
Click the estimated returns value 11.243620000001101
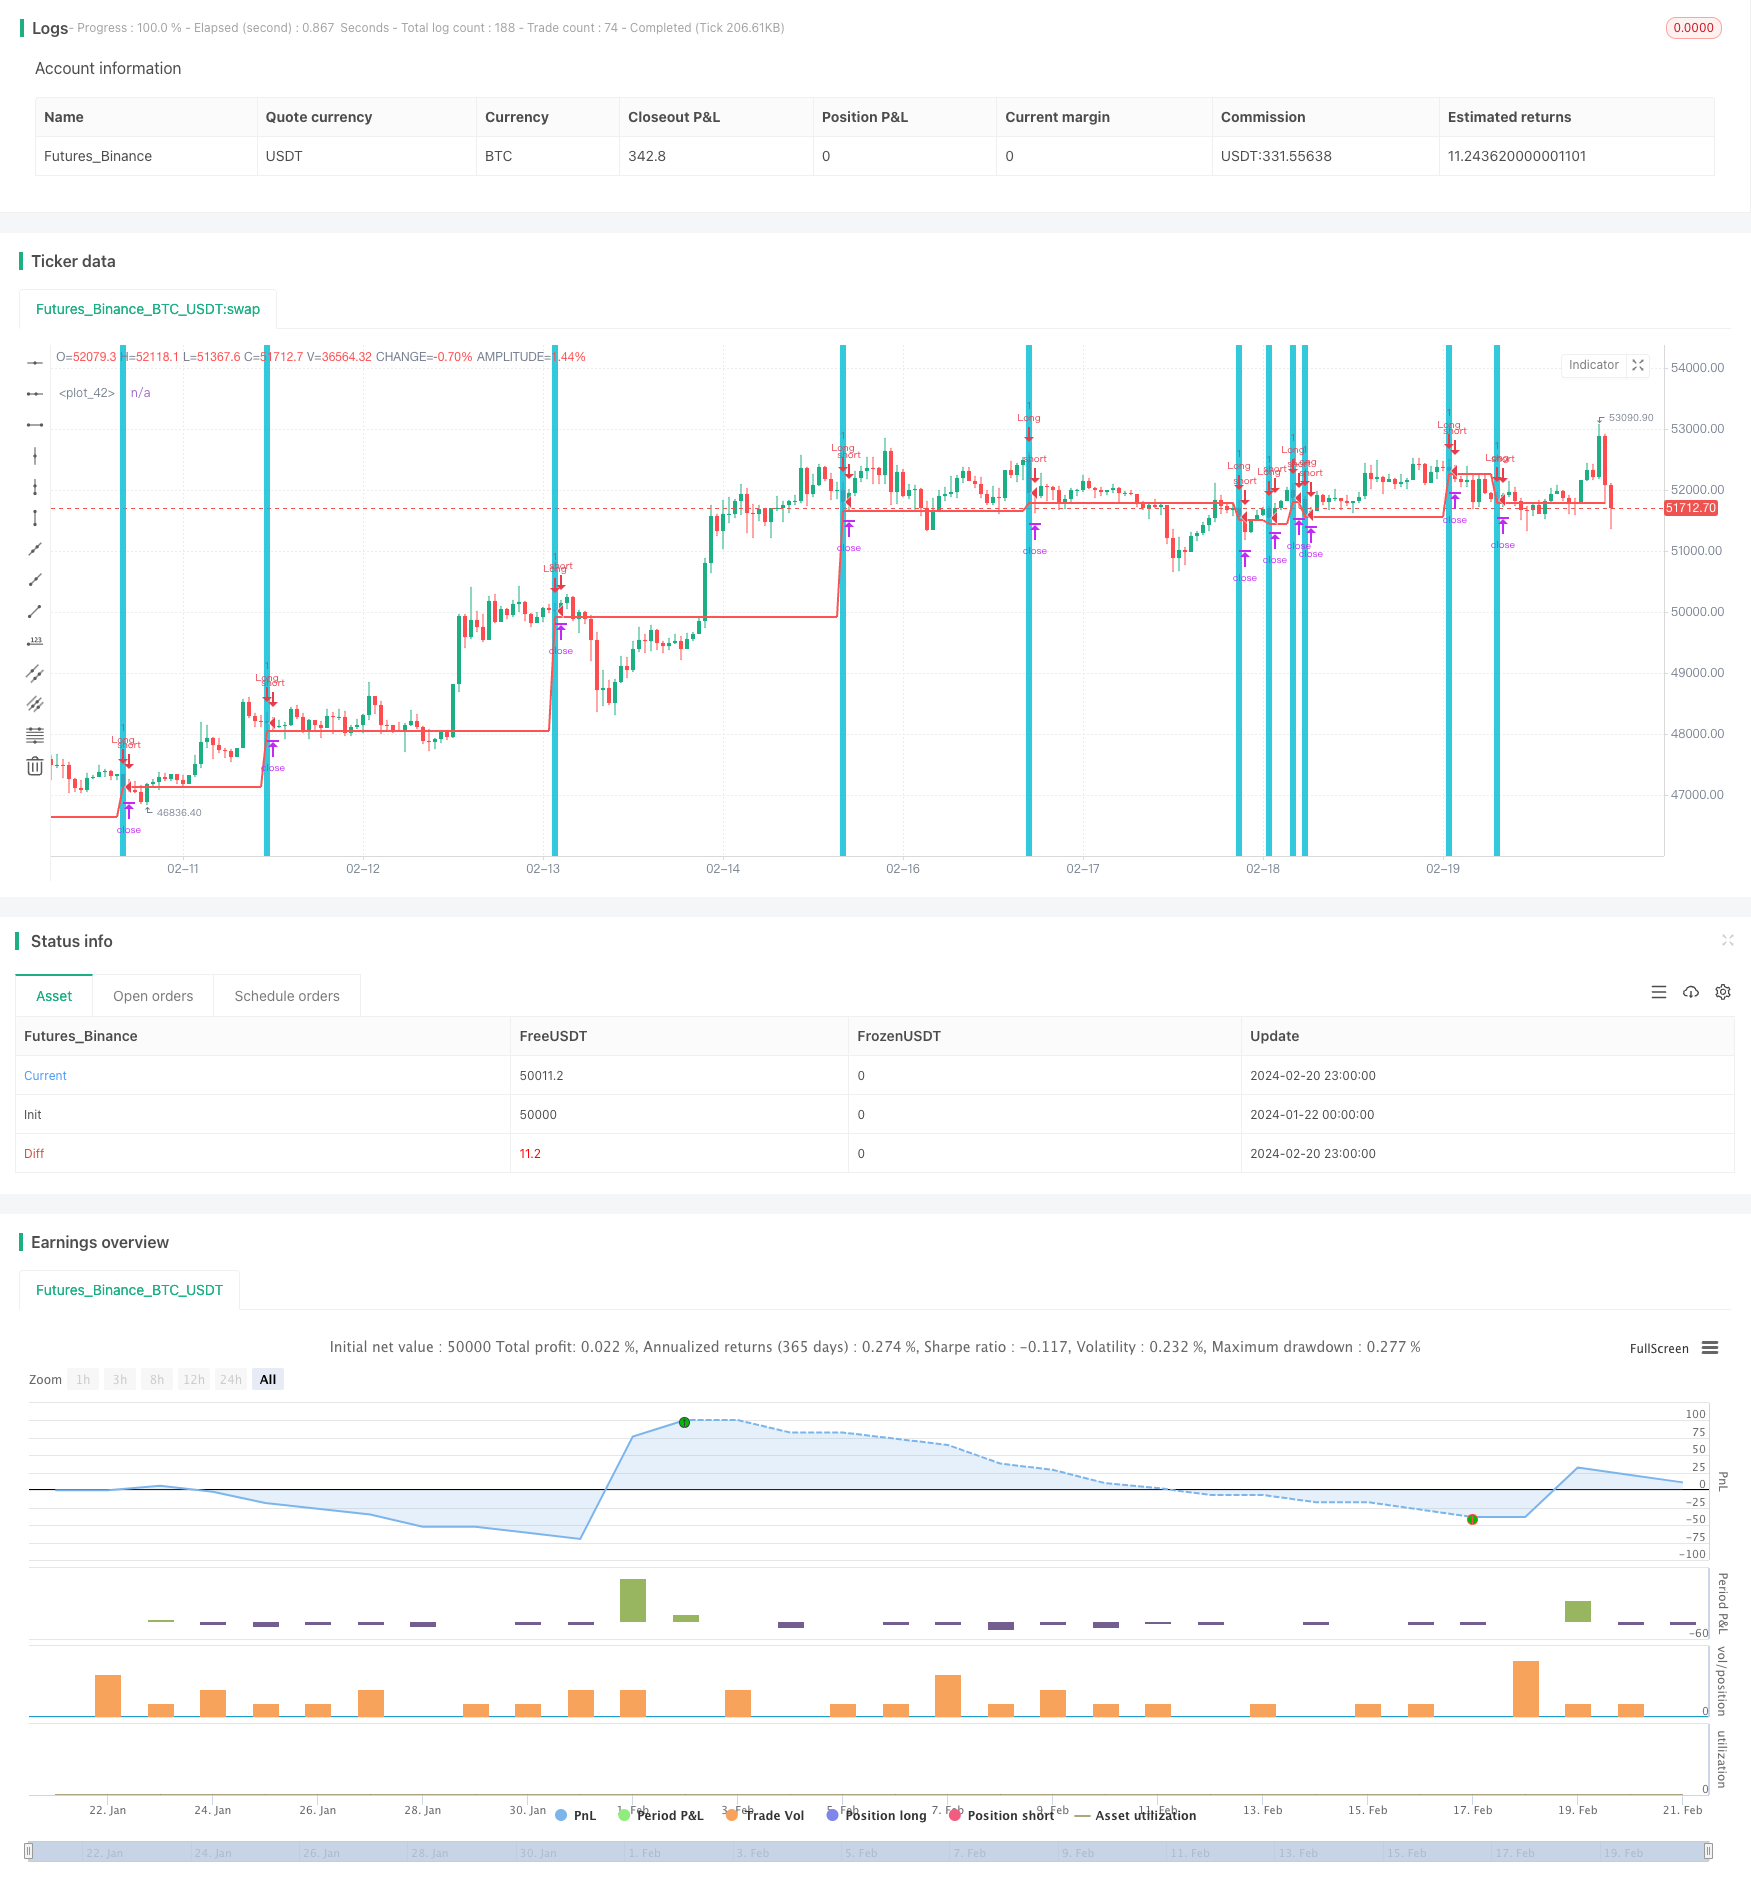pos(1517,156)
